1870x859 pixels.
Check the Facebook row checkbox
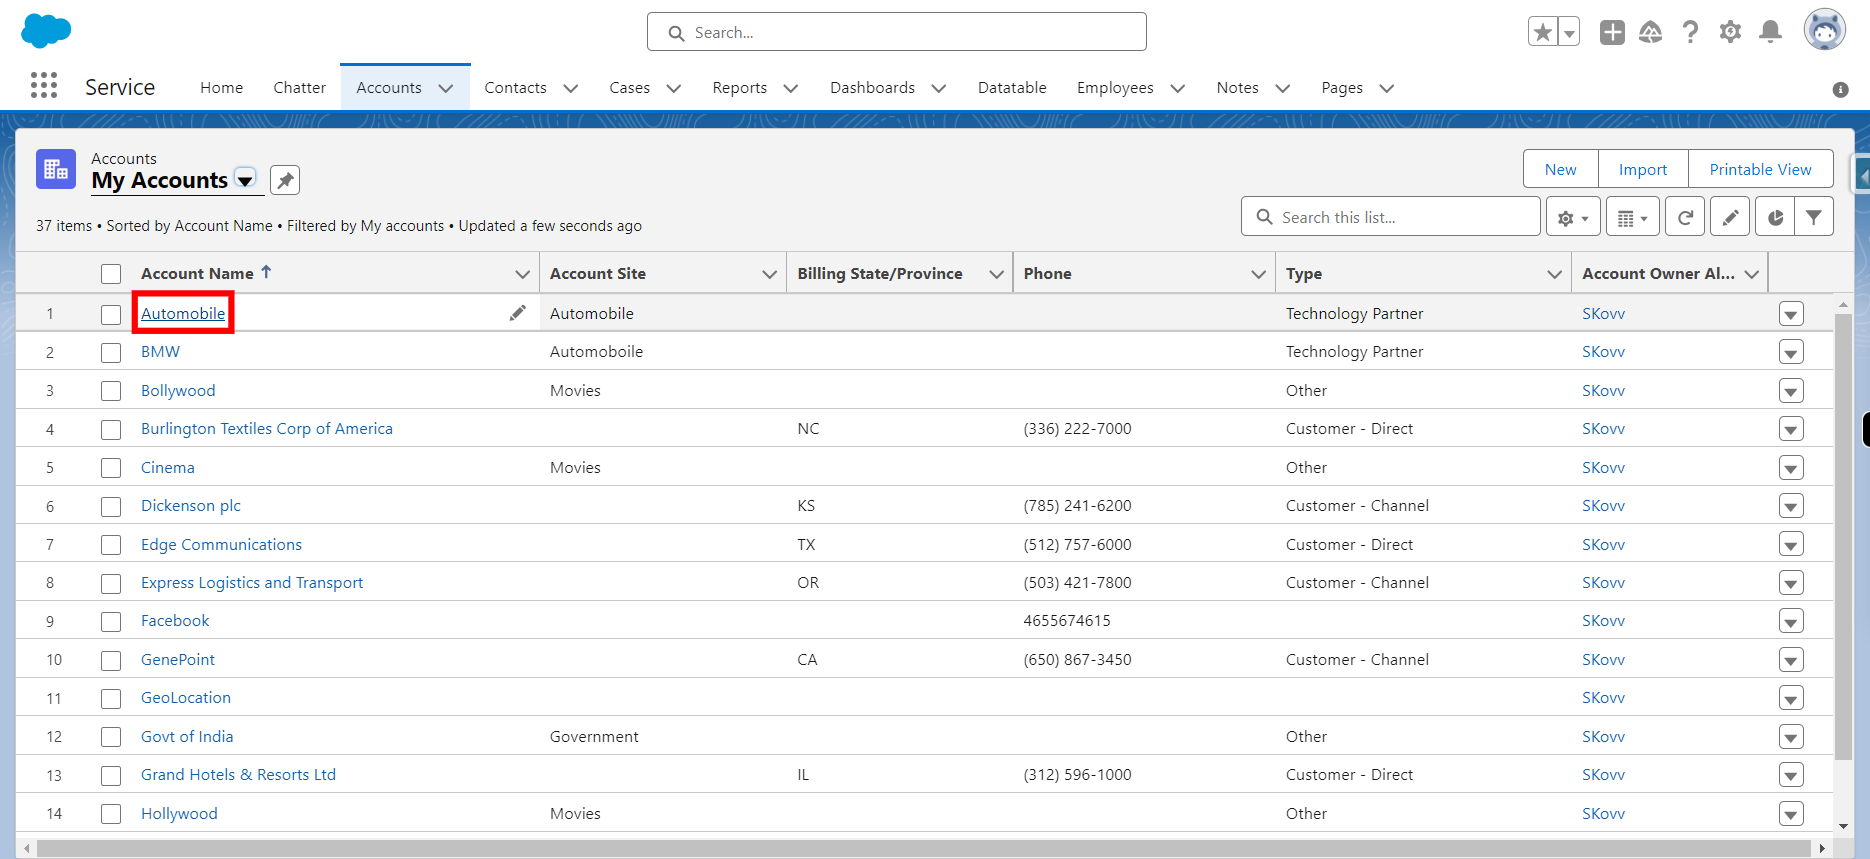(111, 622)
